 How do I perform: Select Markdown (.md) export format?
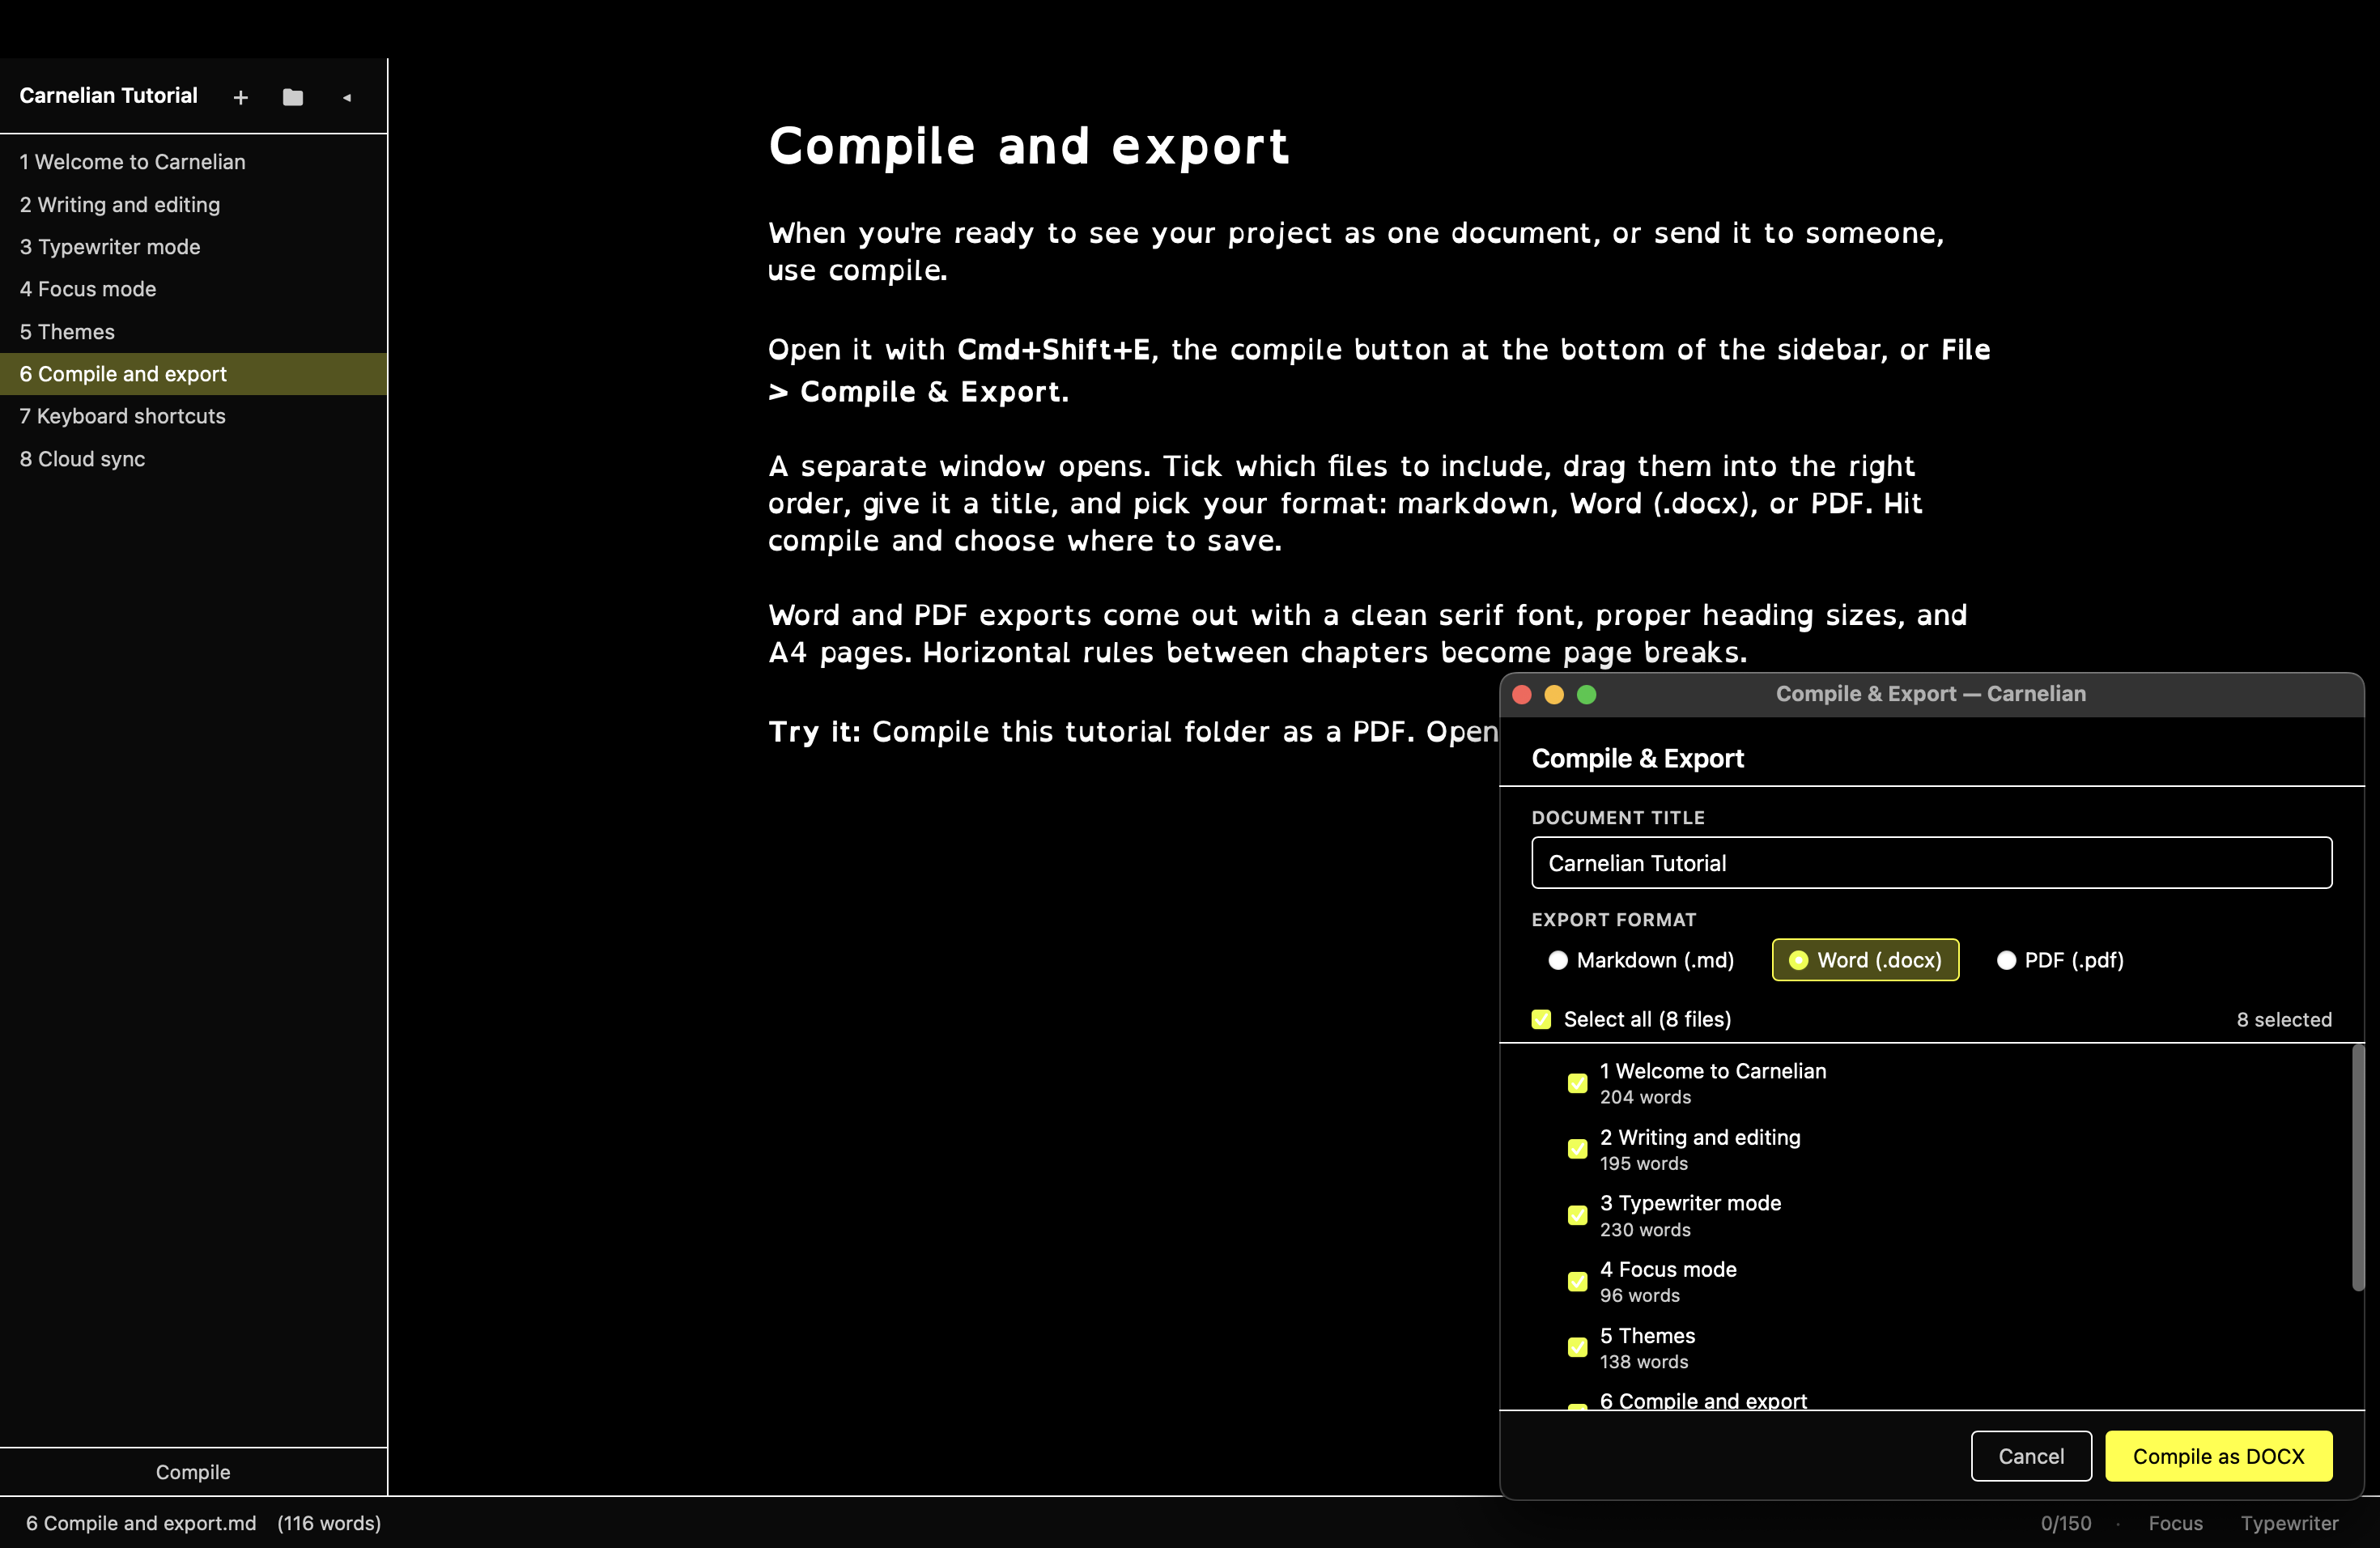coord(1558,960)
